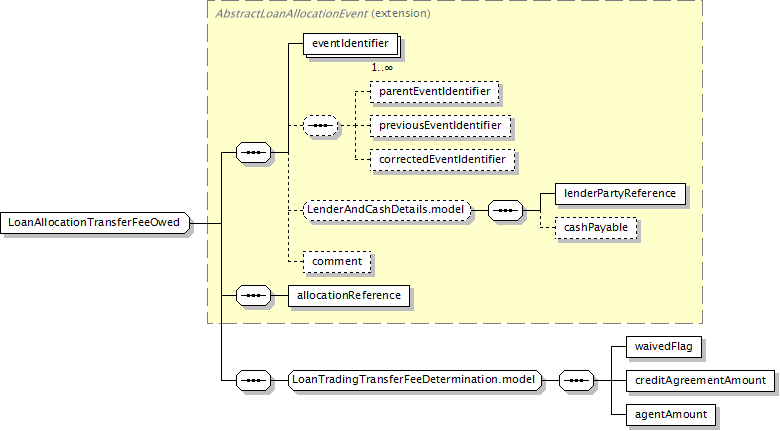Click the AbstractLoanAllocationEvent extension label
The height and width of the screenshot is (431, 780).
click(x=322, y=14)
